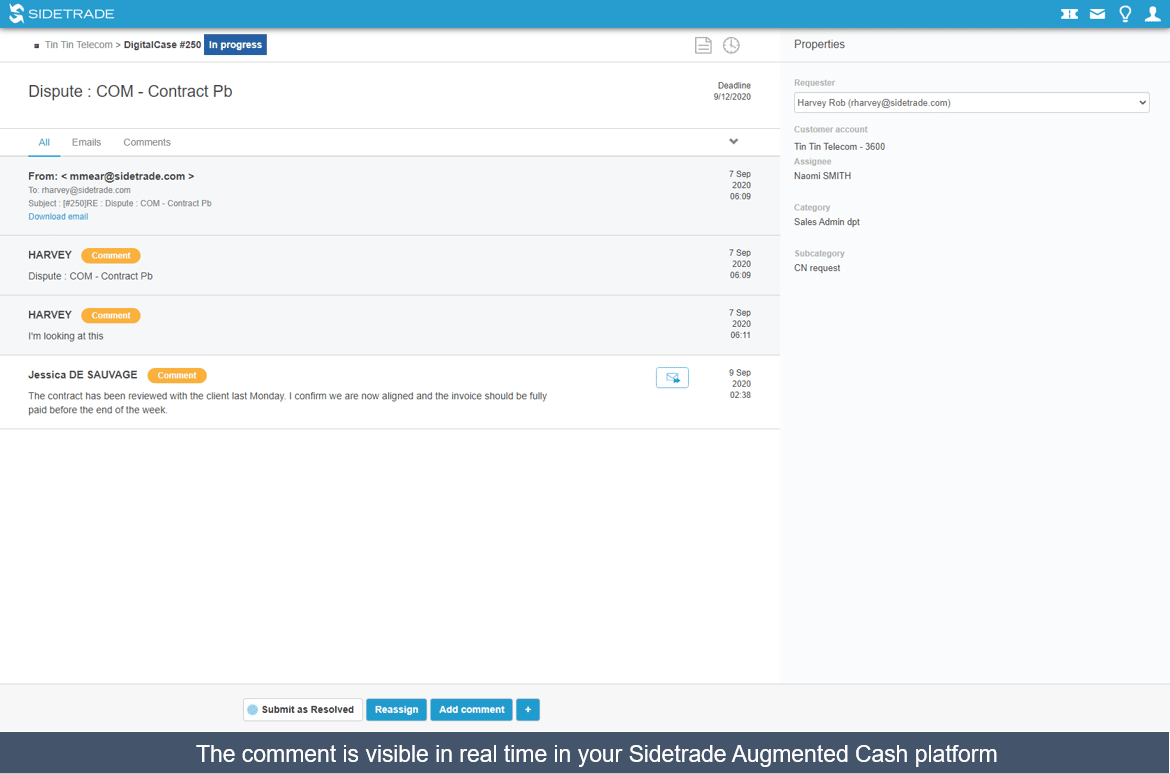The image size is (1170, 774).
Task: Click Jessica DE SAUVAGE name
Action: click(83, 375)
